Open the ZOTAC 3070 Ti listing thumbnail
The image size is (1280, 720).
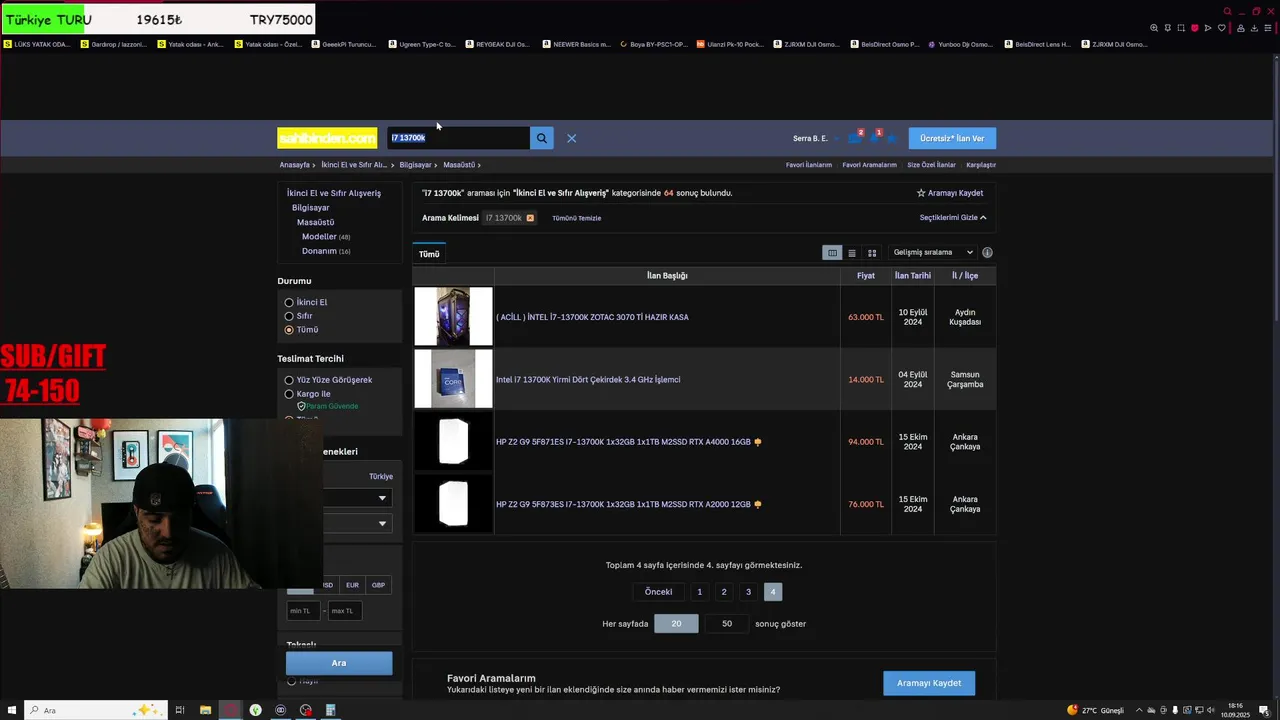453,317
